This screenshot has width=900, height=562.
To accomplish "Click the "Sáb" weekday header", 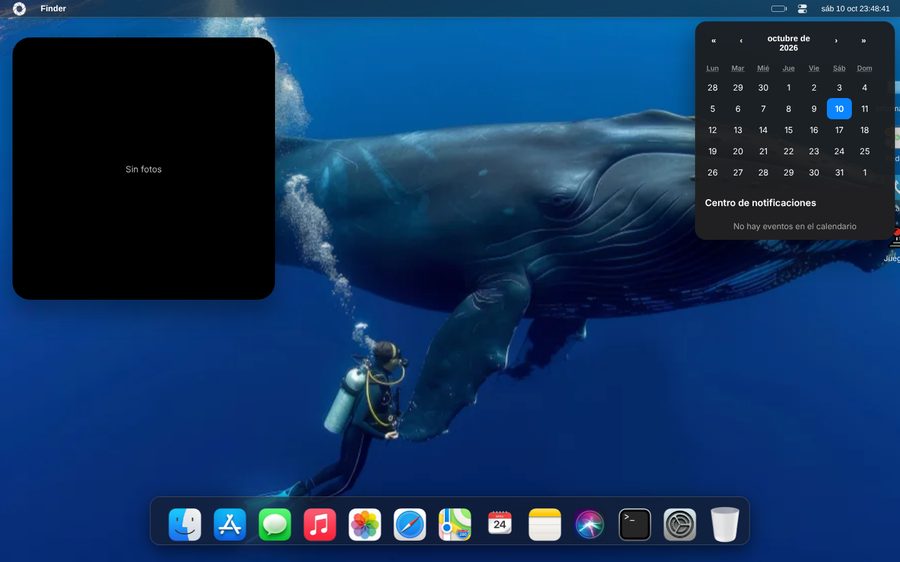I will pos(839,68).
